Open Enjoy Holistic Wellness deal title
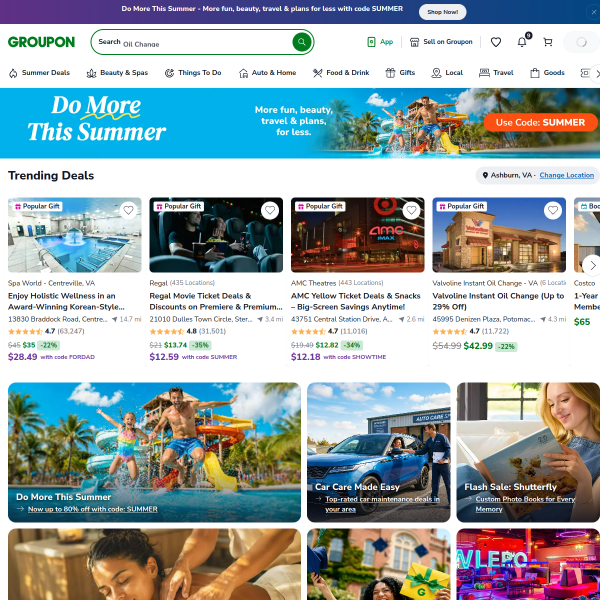 click(66, 301)
